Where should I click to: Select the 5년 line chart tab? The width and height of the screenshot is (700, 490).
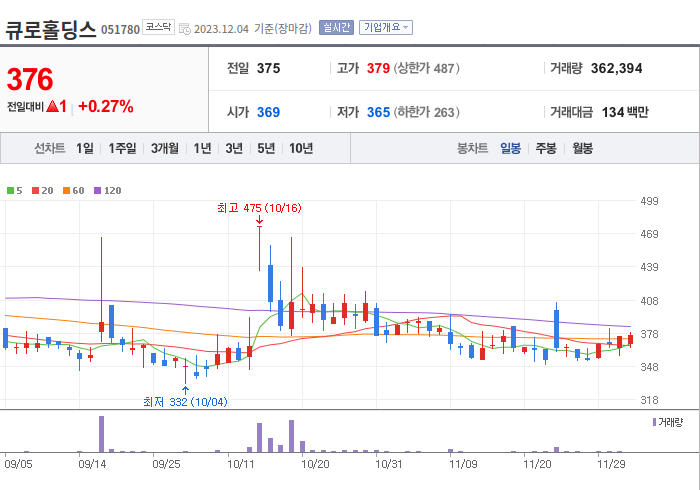[x=266, y=148]
